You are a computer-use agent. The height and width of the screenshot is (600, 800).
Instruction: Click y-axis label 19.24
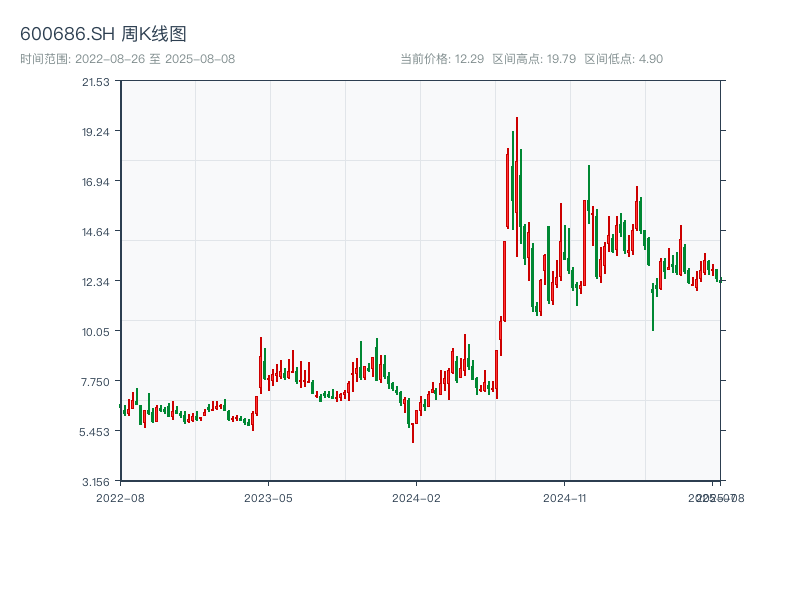[x=96, y=132]
